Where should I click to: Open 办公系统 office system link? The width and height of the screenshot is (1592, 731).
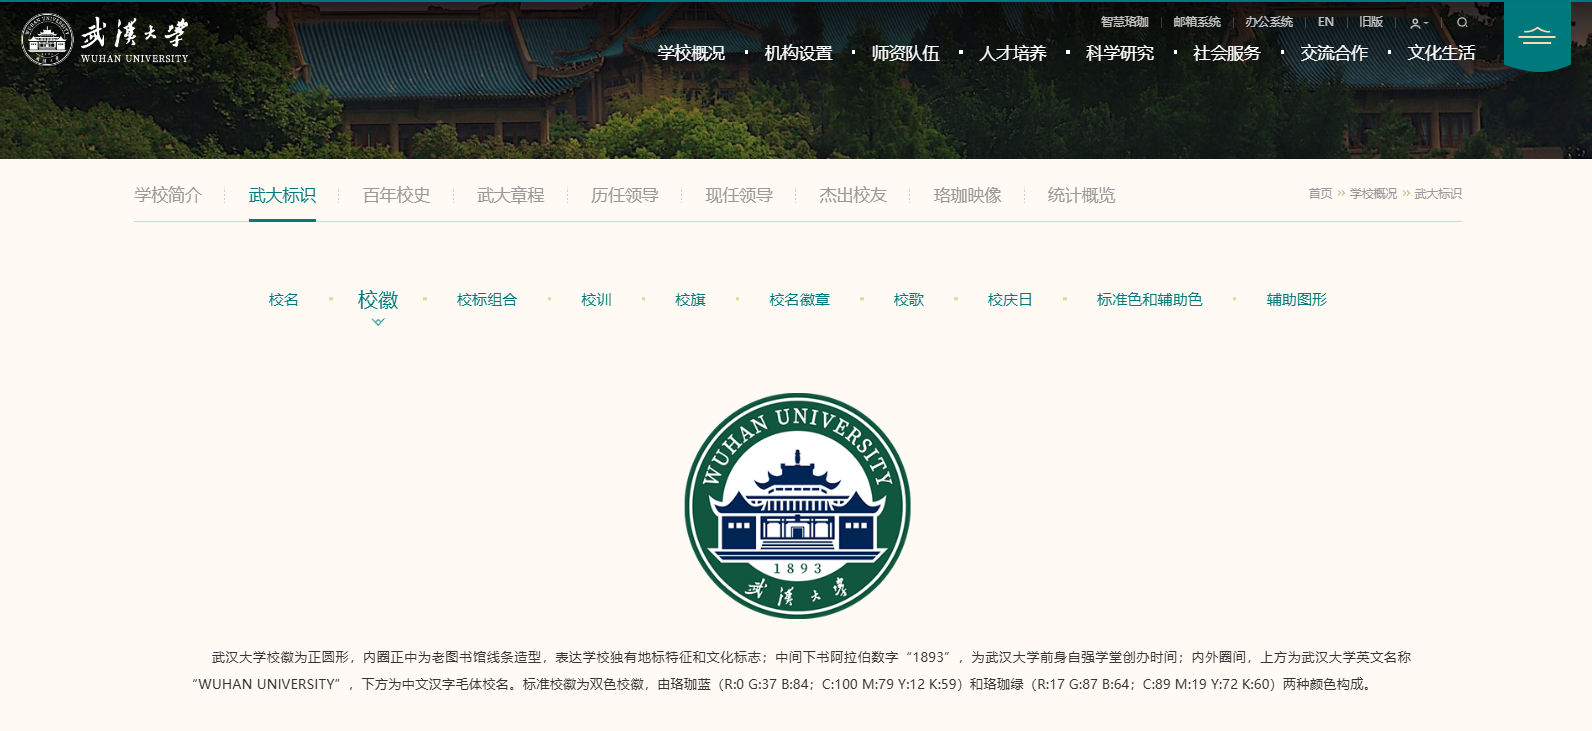coord(1269,22)
